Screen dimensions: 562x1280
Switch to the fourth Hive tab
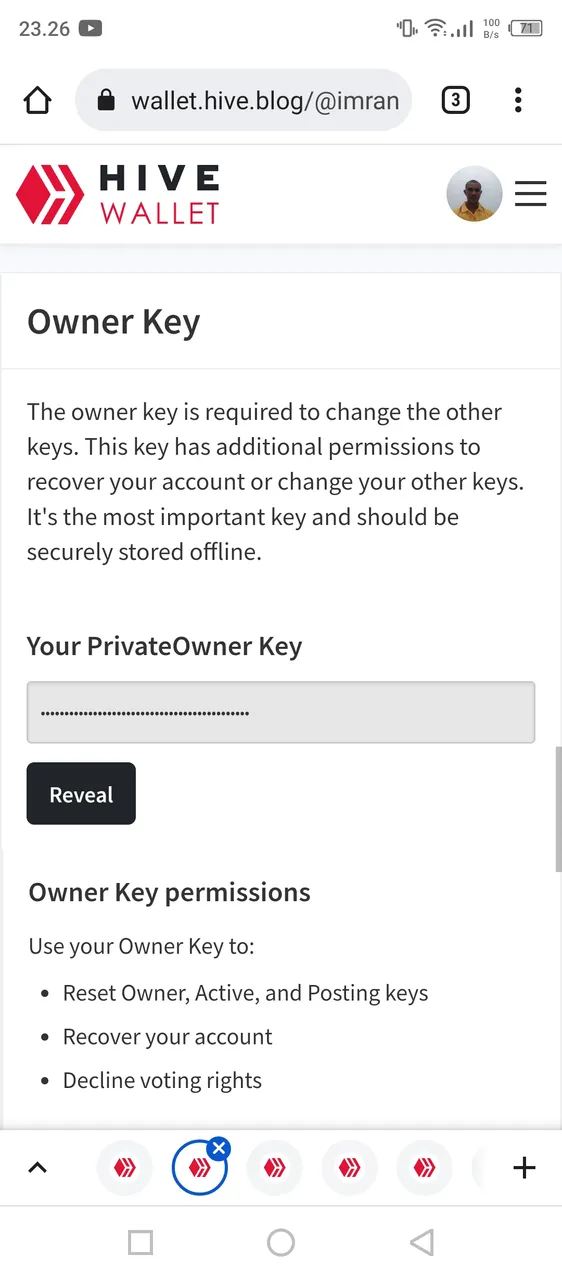(350, 1167)
